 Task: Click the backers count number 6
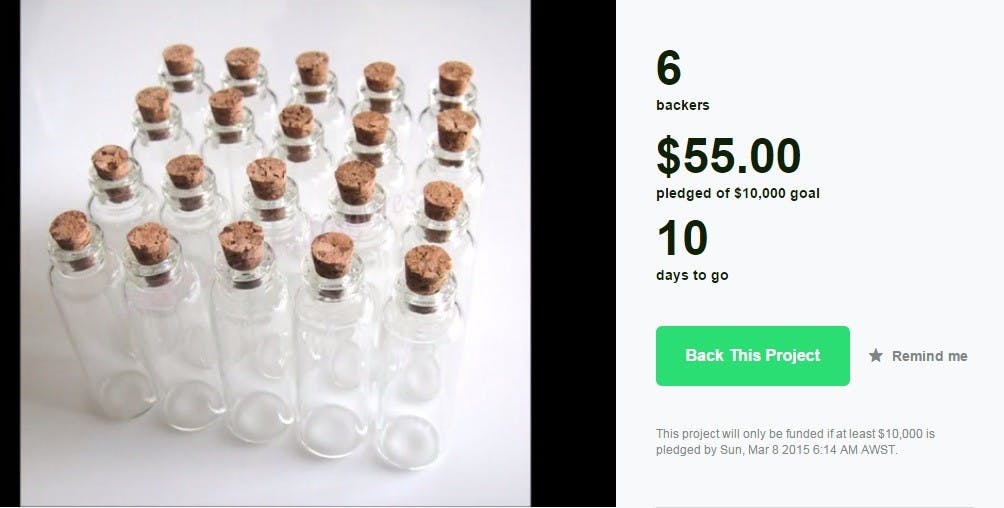668,69
